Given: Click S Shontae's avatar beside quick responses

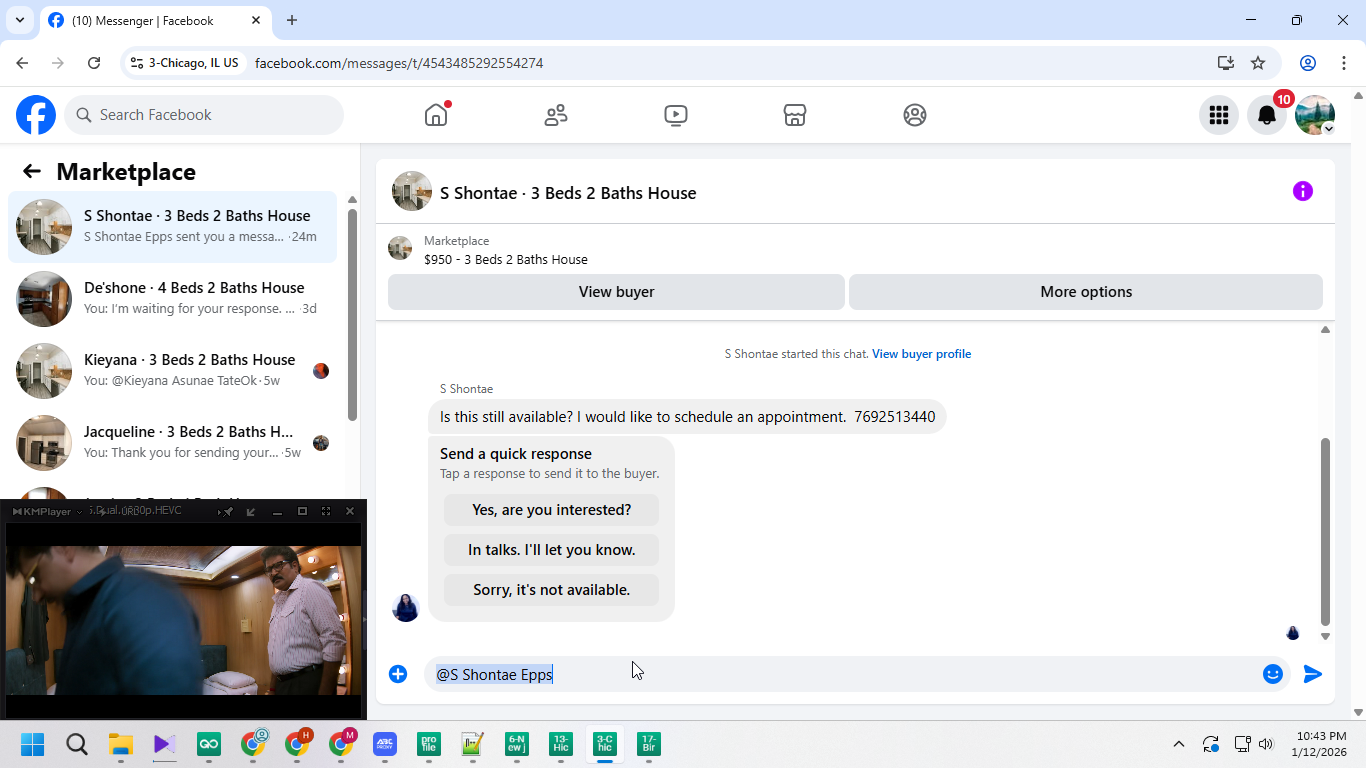Looking at the screenshot, I should 406,607.
